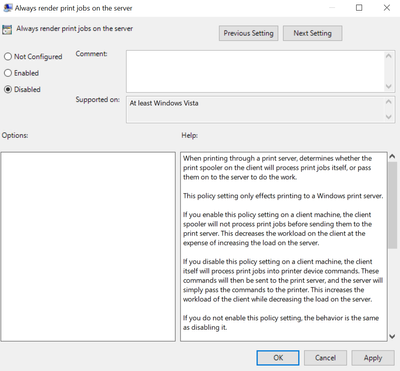This screenshot has height=371, width=400.
Task: Click inside the Comment text box
Action: (x=255, y=71)
